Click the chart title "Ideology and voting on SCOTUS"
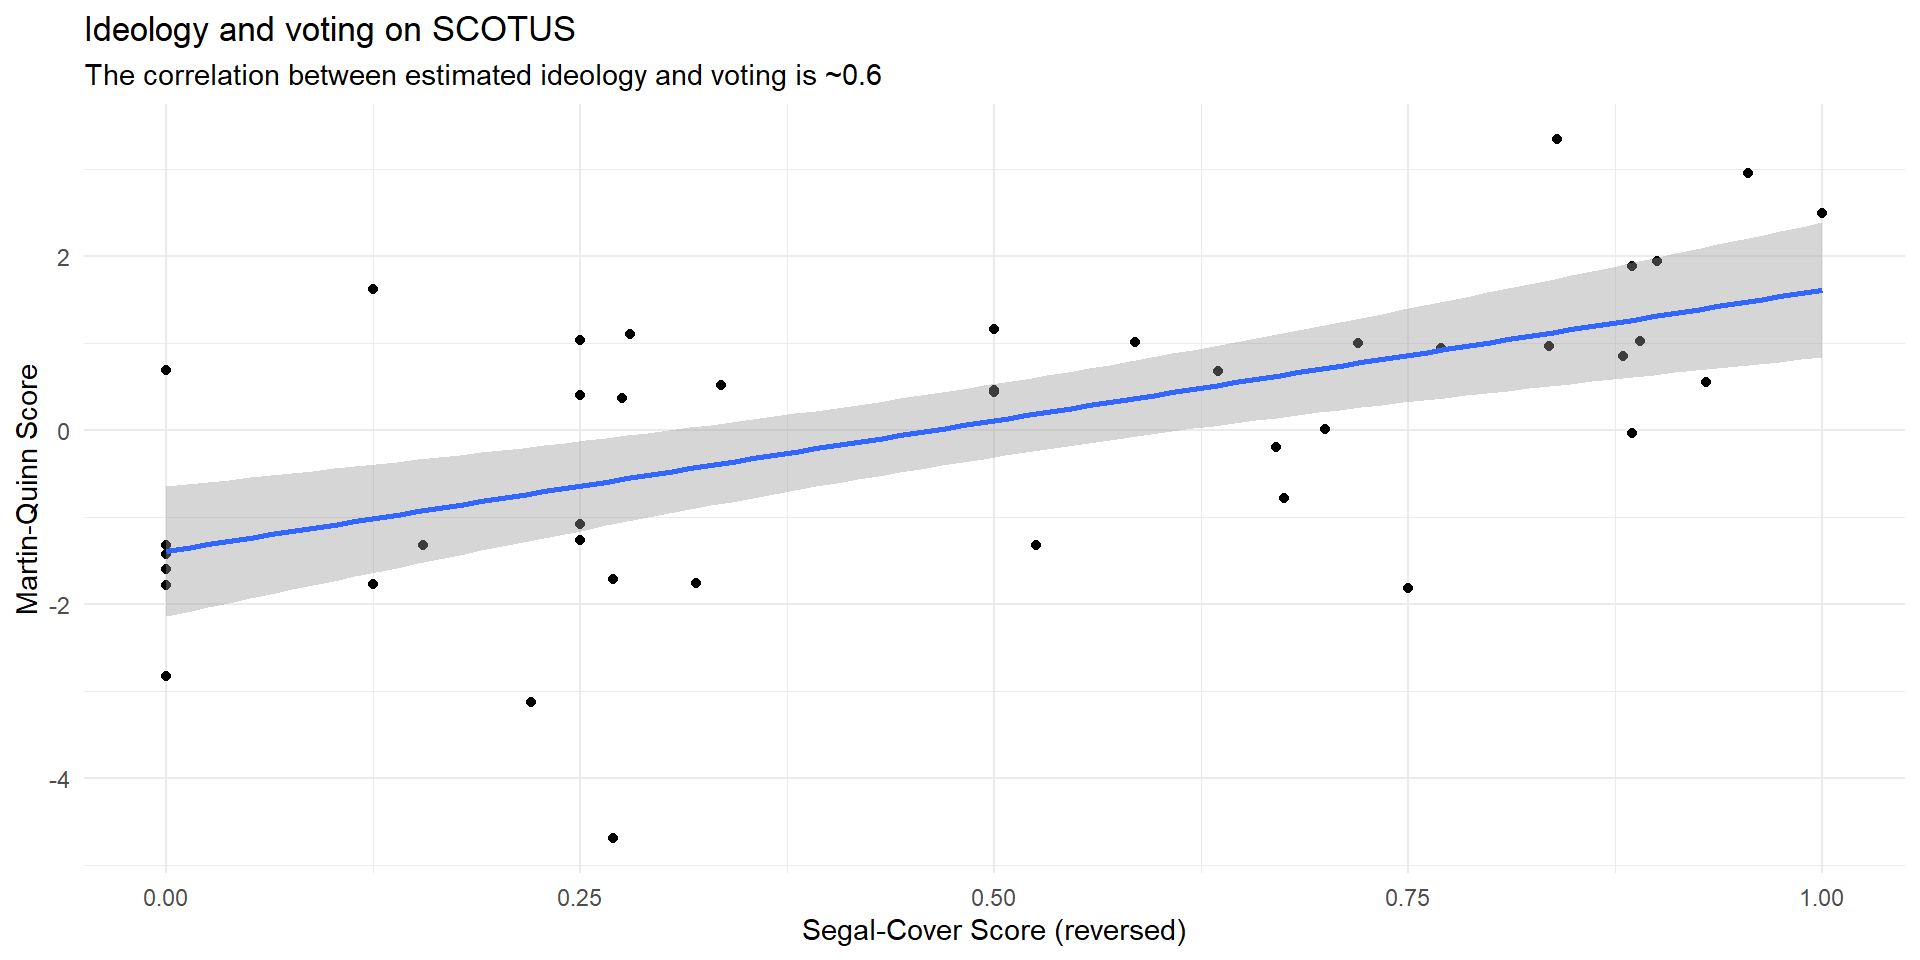 (x=329, y=30)
